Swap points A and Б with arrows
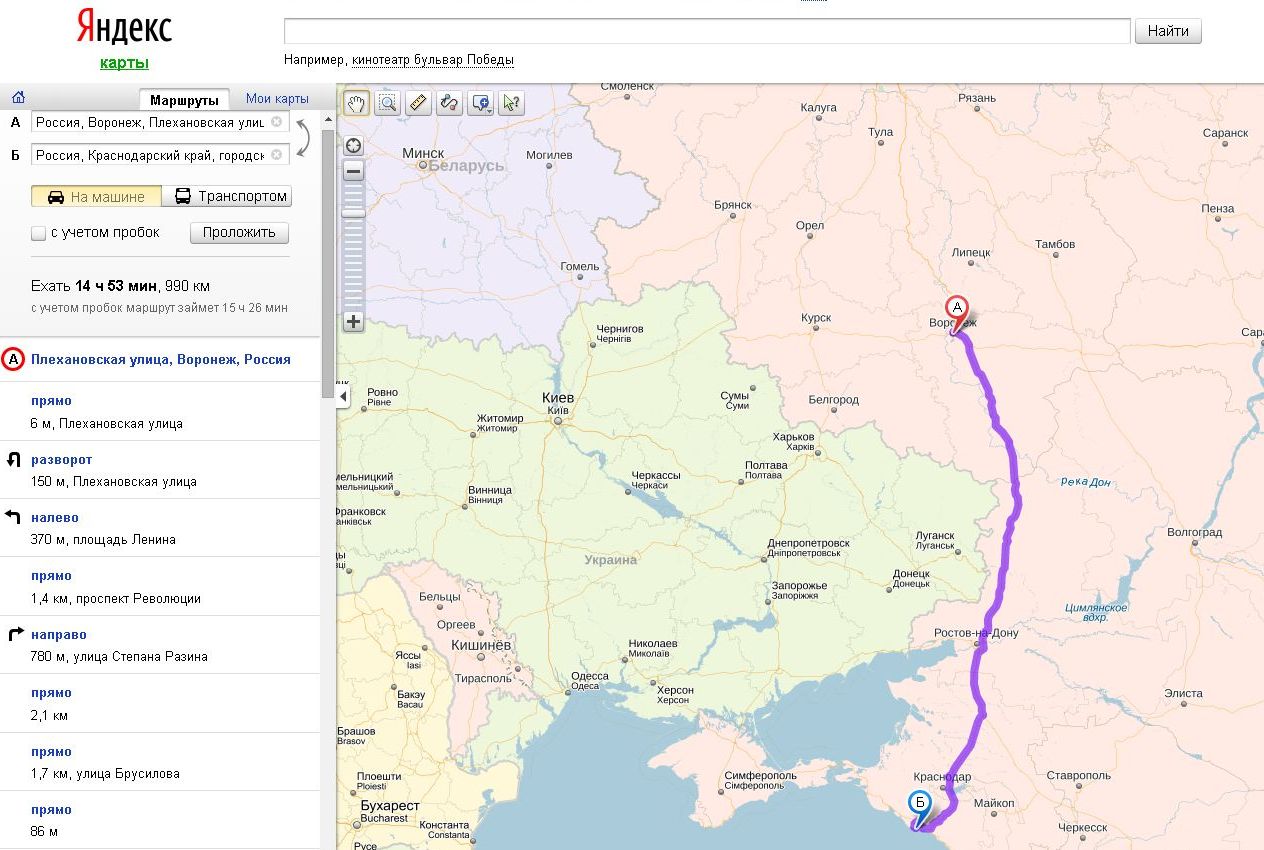The width and height of the screenshot is (1264, 850). [304, 138]
